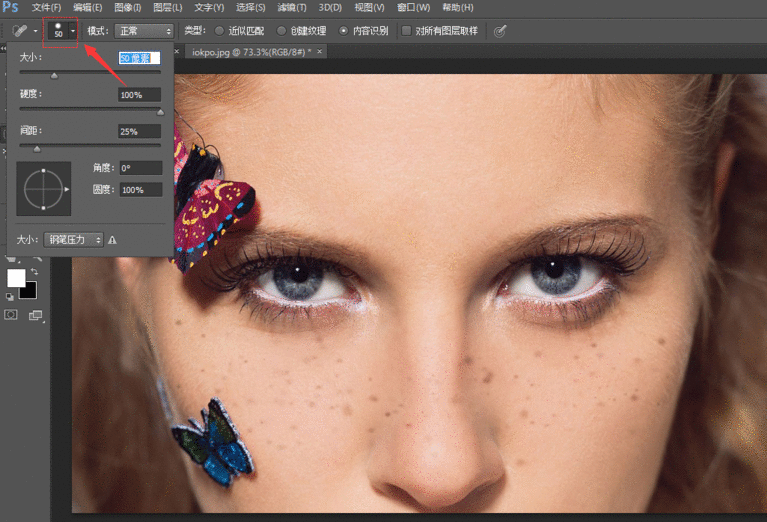Click the 硬度 hardness slider handle
767x522 pixels.
point(160,111)
